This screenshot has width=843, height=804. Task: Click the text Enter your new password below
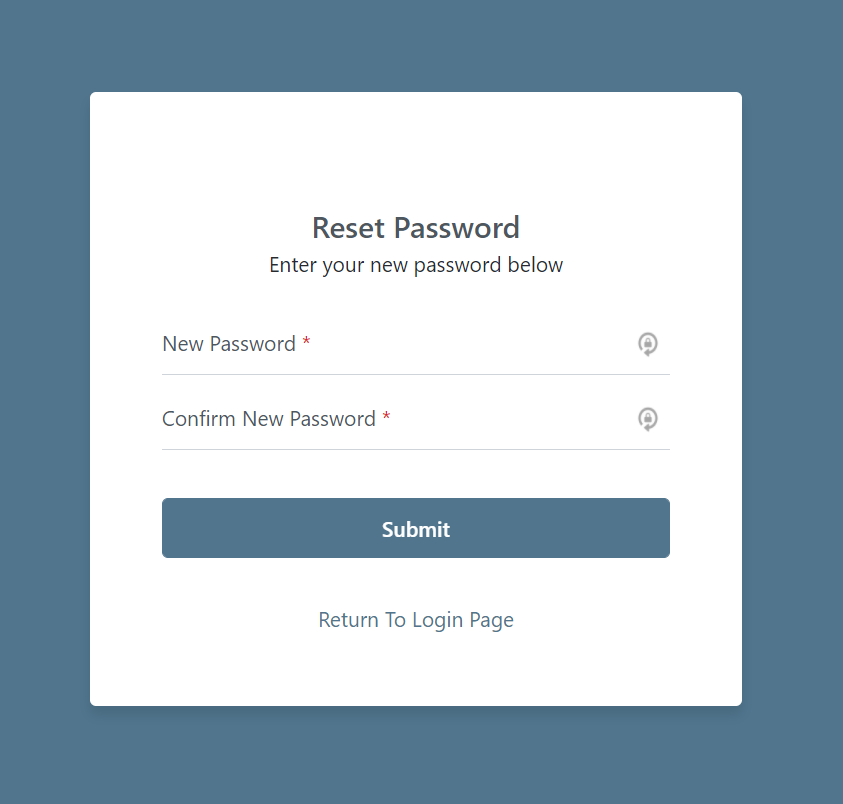416,265
